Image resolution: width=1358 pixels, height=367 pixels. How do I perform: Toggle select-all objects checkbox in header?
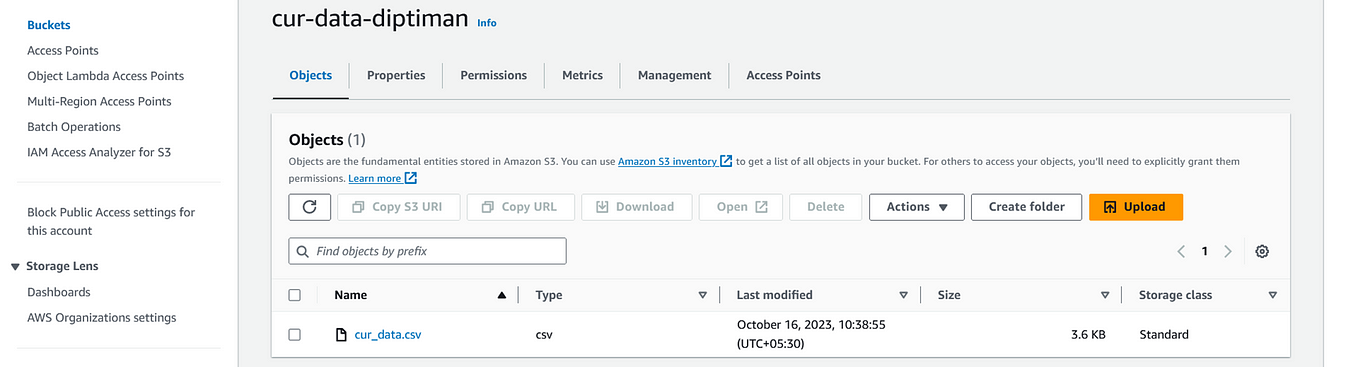click(294, 295)
